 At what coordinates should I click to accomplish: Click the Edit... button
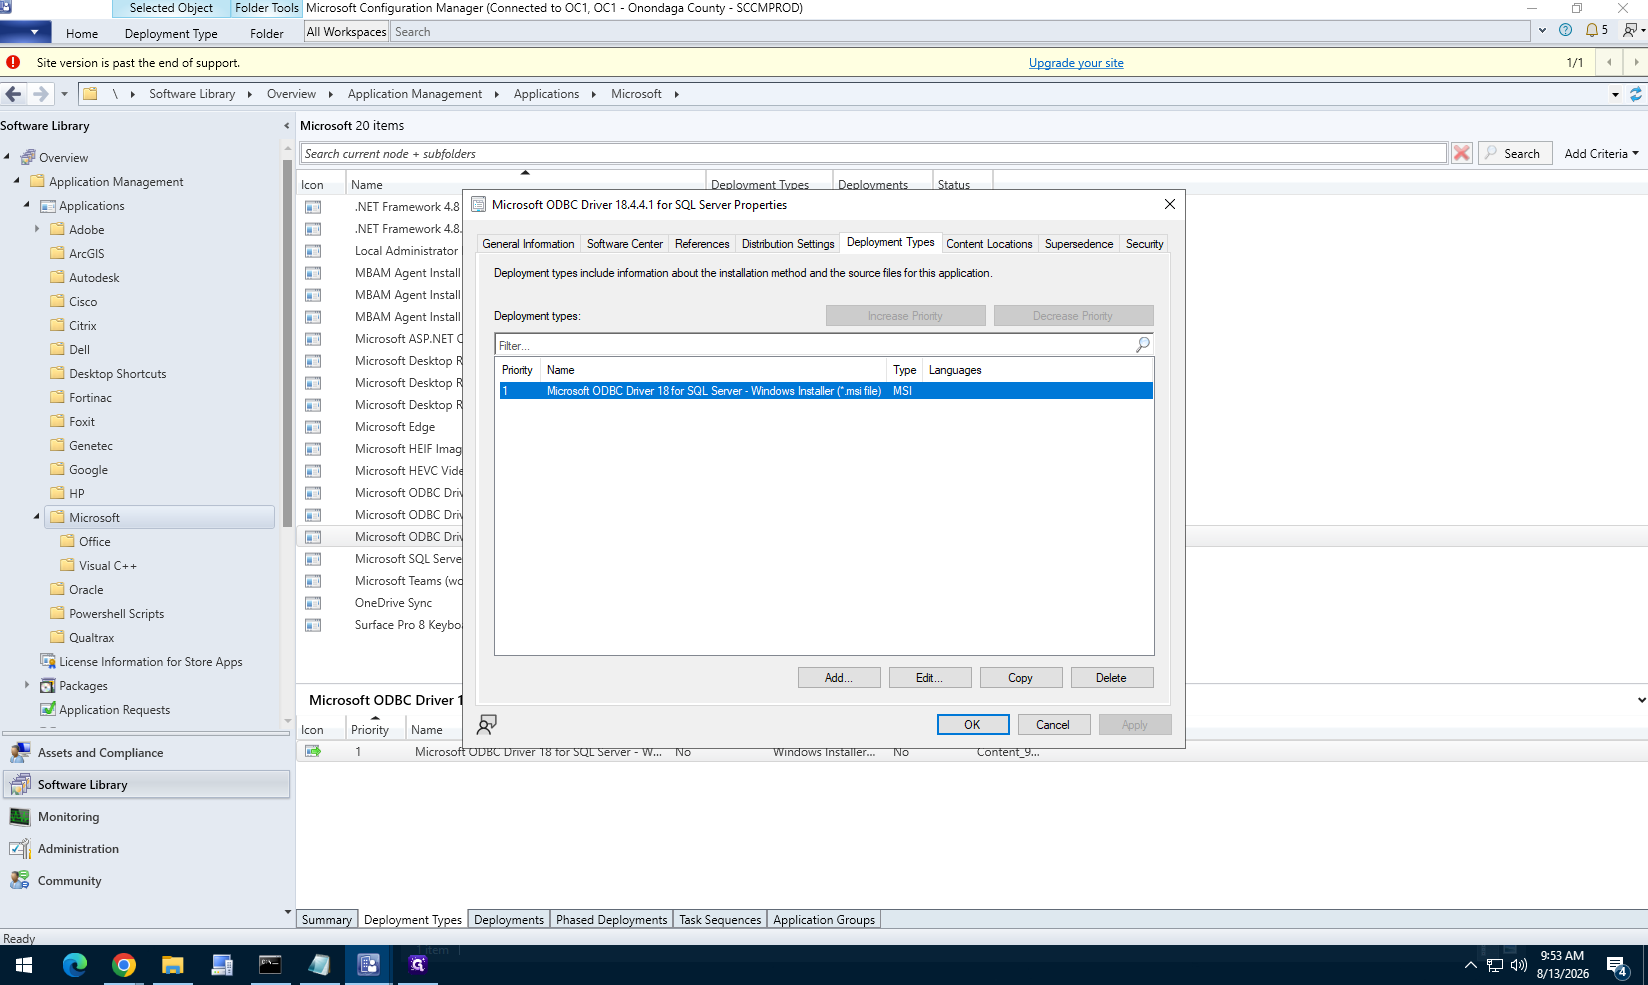tap(930, 678)
